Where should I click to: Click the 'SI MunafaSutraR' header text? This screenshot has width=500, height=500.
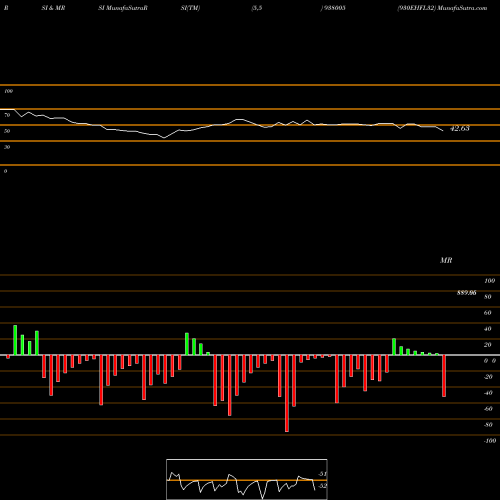[123, 8]
